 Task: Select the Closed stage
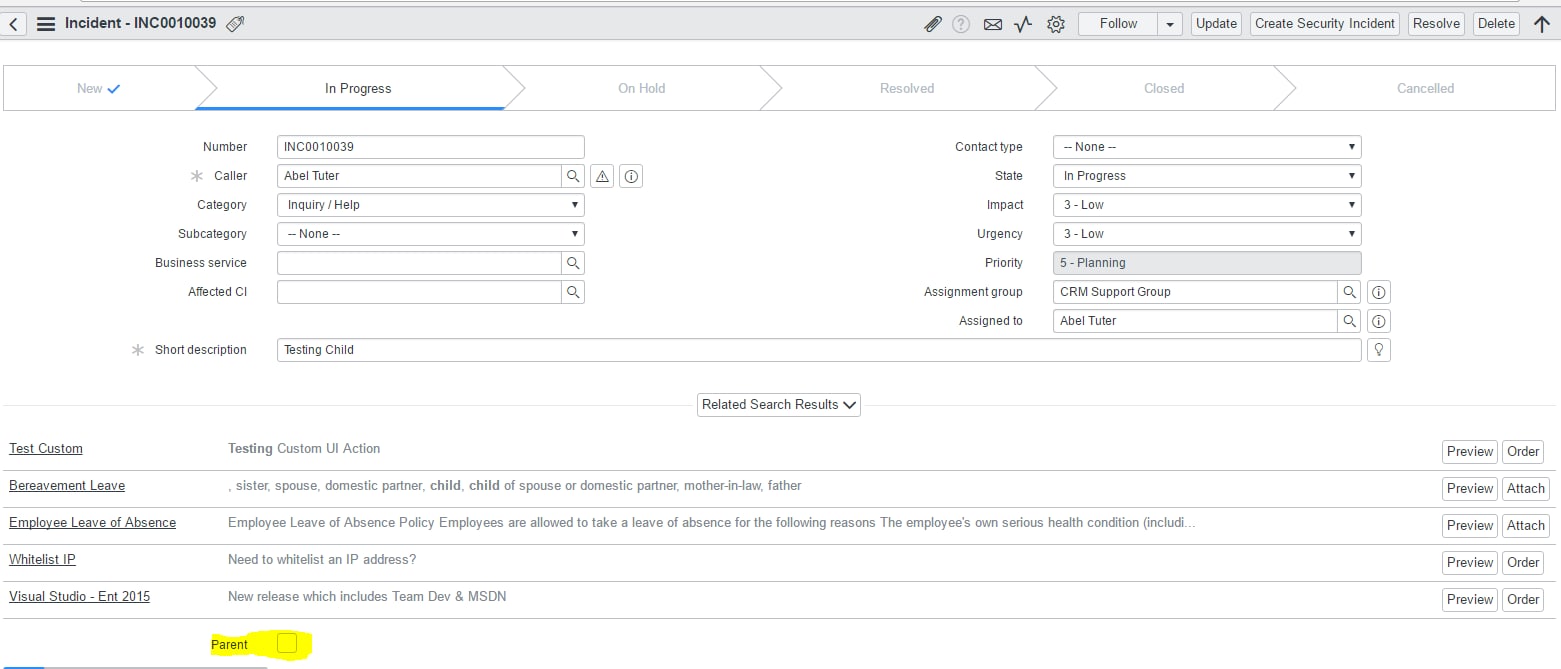[1164, 88]
